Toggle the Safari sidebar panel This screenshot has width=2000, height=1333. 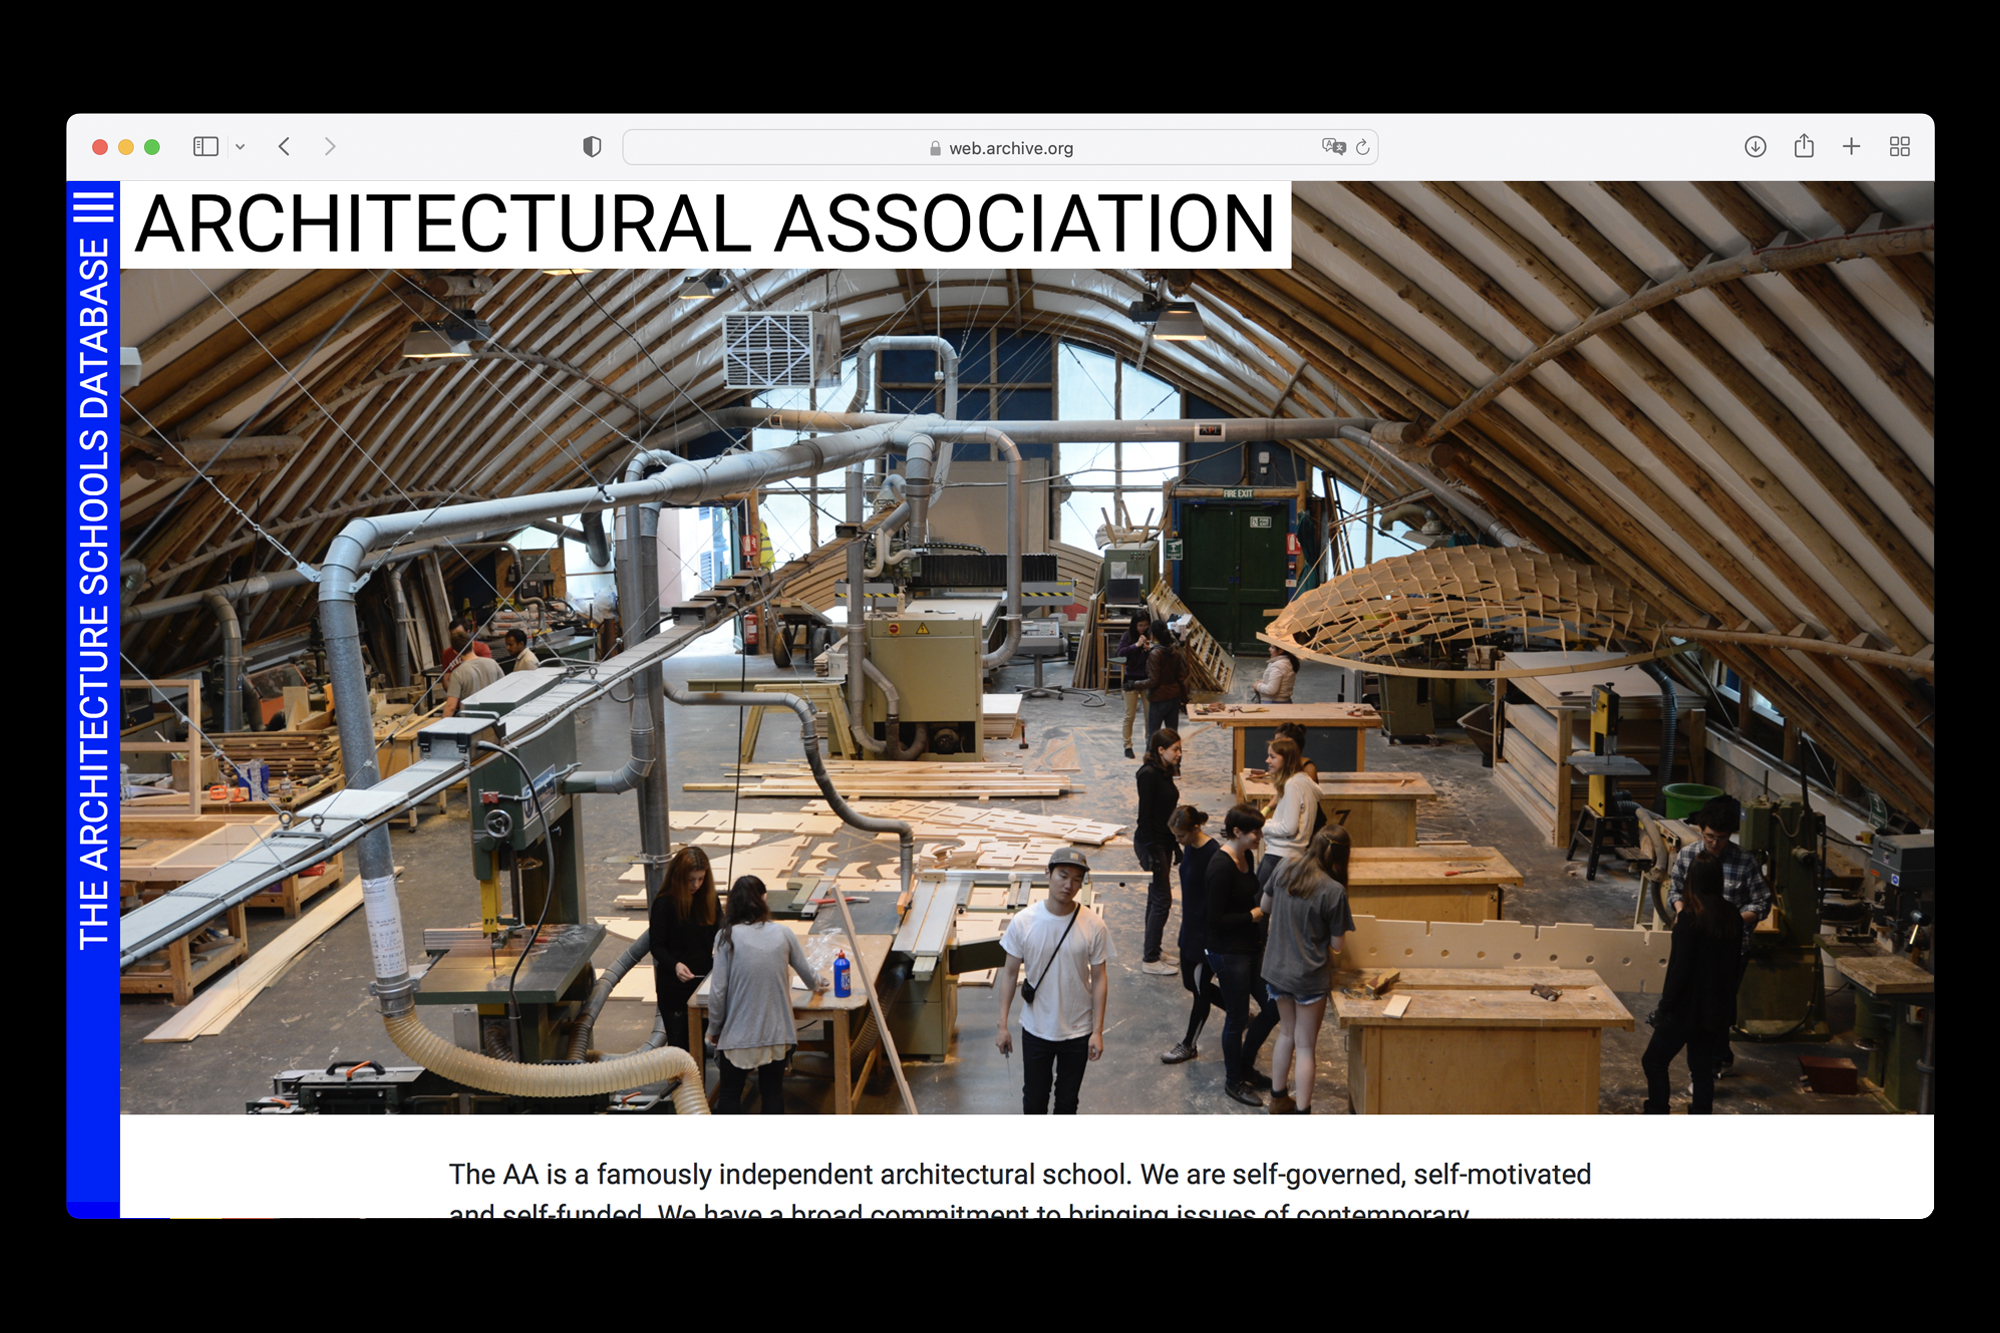206,147
